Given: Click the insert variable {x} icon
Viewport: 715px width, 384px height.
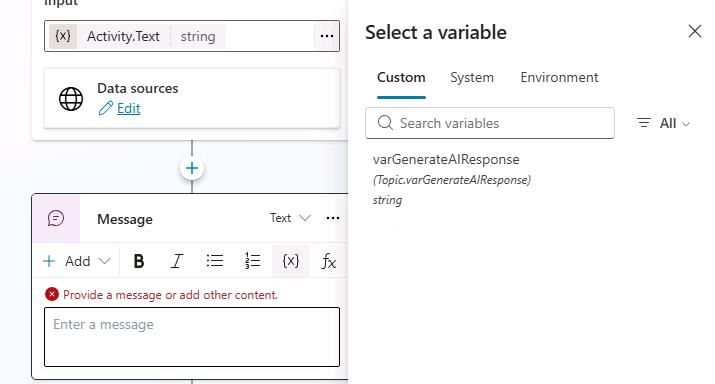Looking at the screenshot, I should 290,261.
